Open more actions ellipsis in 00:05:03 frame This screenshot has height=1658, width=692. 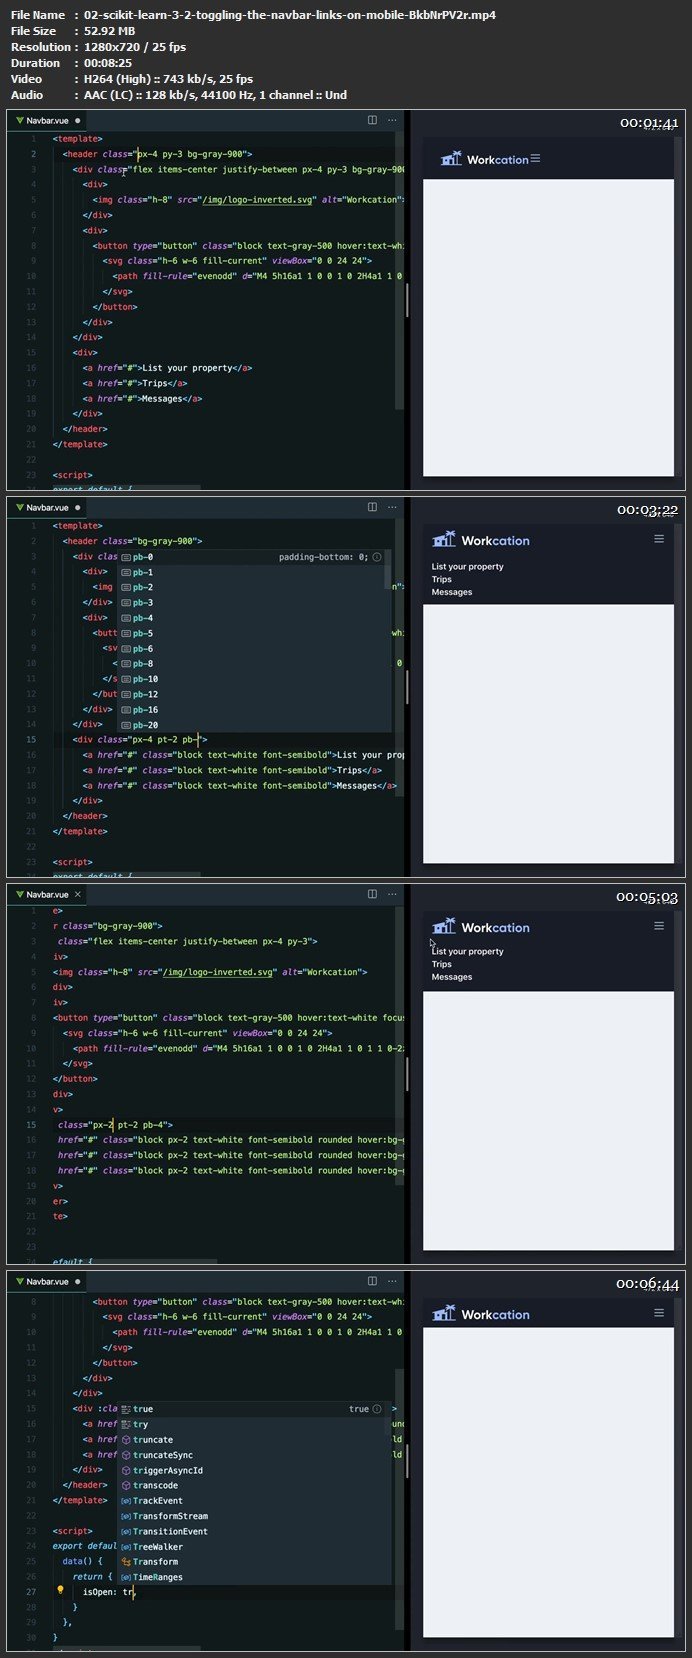tap(392, 894)
